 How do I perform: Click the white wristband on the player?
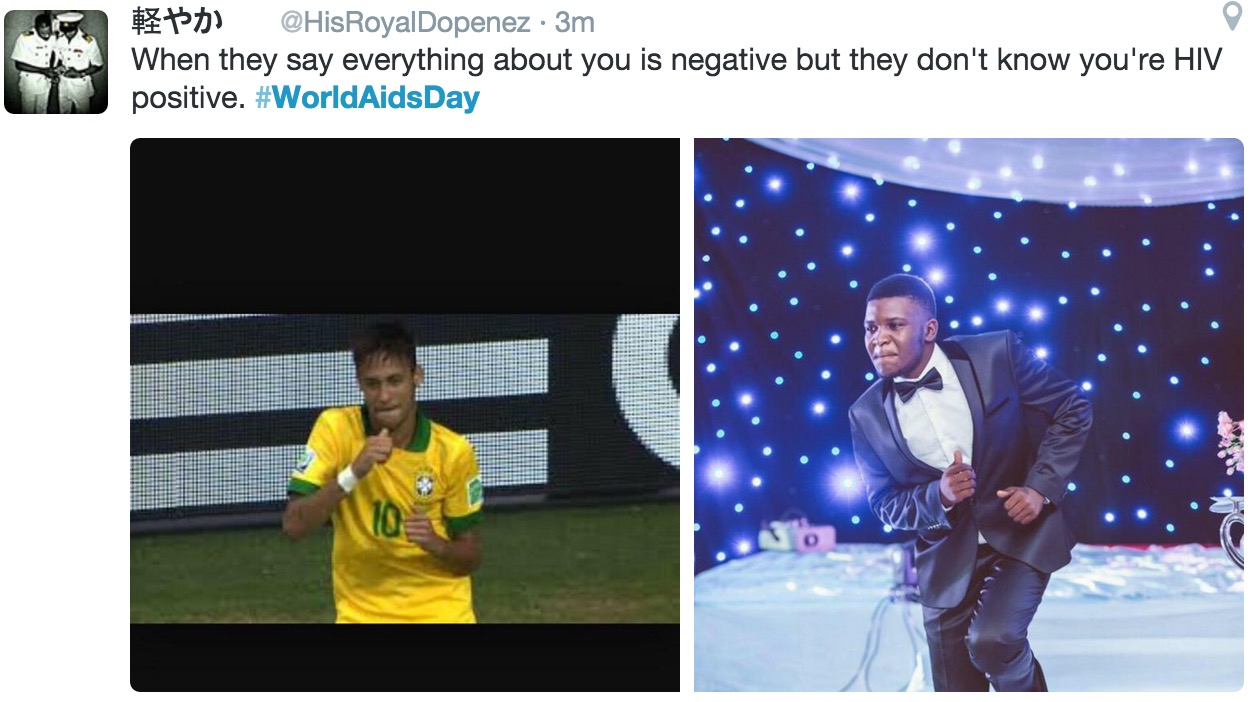point(347,479)
